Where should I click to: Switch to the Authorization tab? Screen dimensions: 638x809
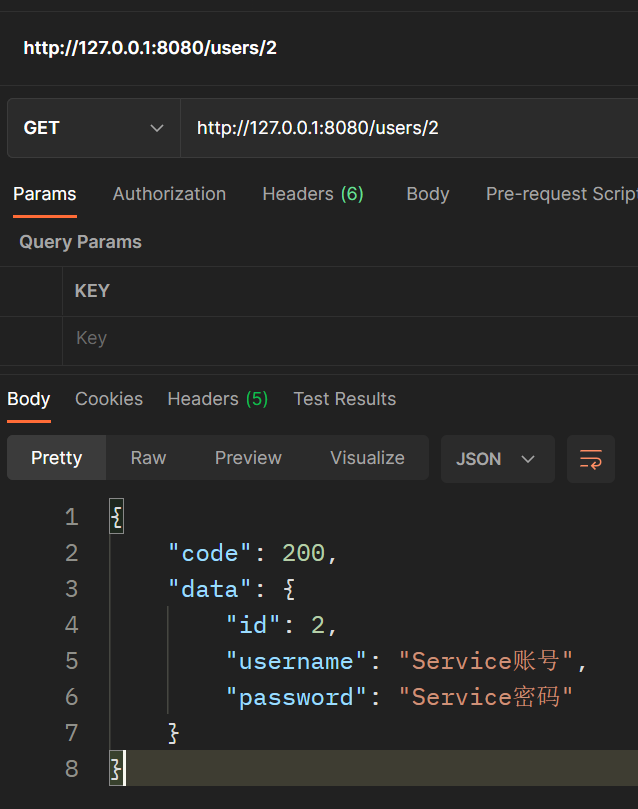tap(169, 194)
